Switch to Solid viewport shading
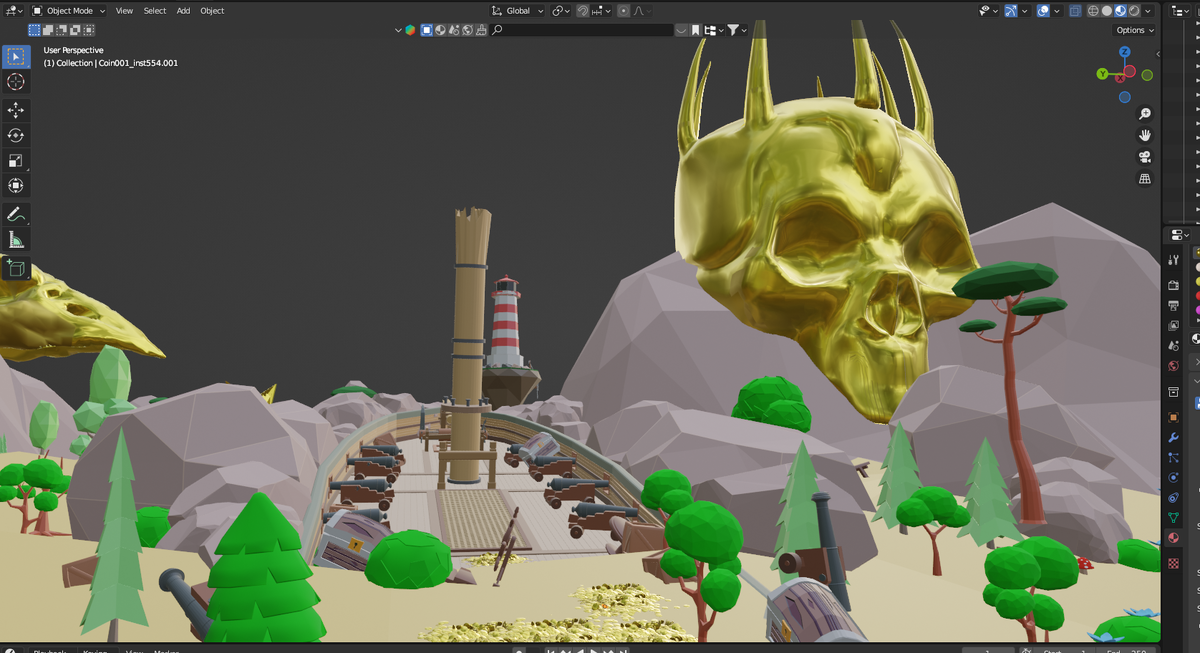This screenshot has width=1200, height=653. coord(1107,11)
